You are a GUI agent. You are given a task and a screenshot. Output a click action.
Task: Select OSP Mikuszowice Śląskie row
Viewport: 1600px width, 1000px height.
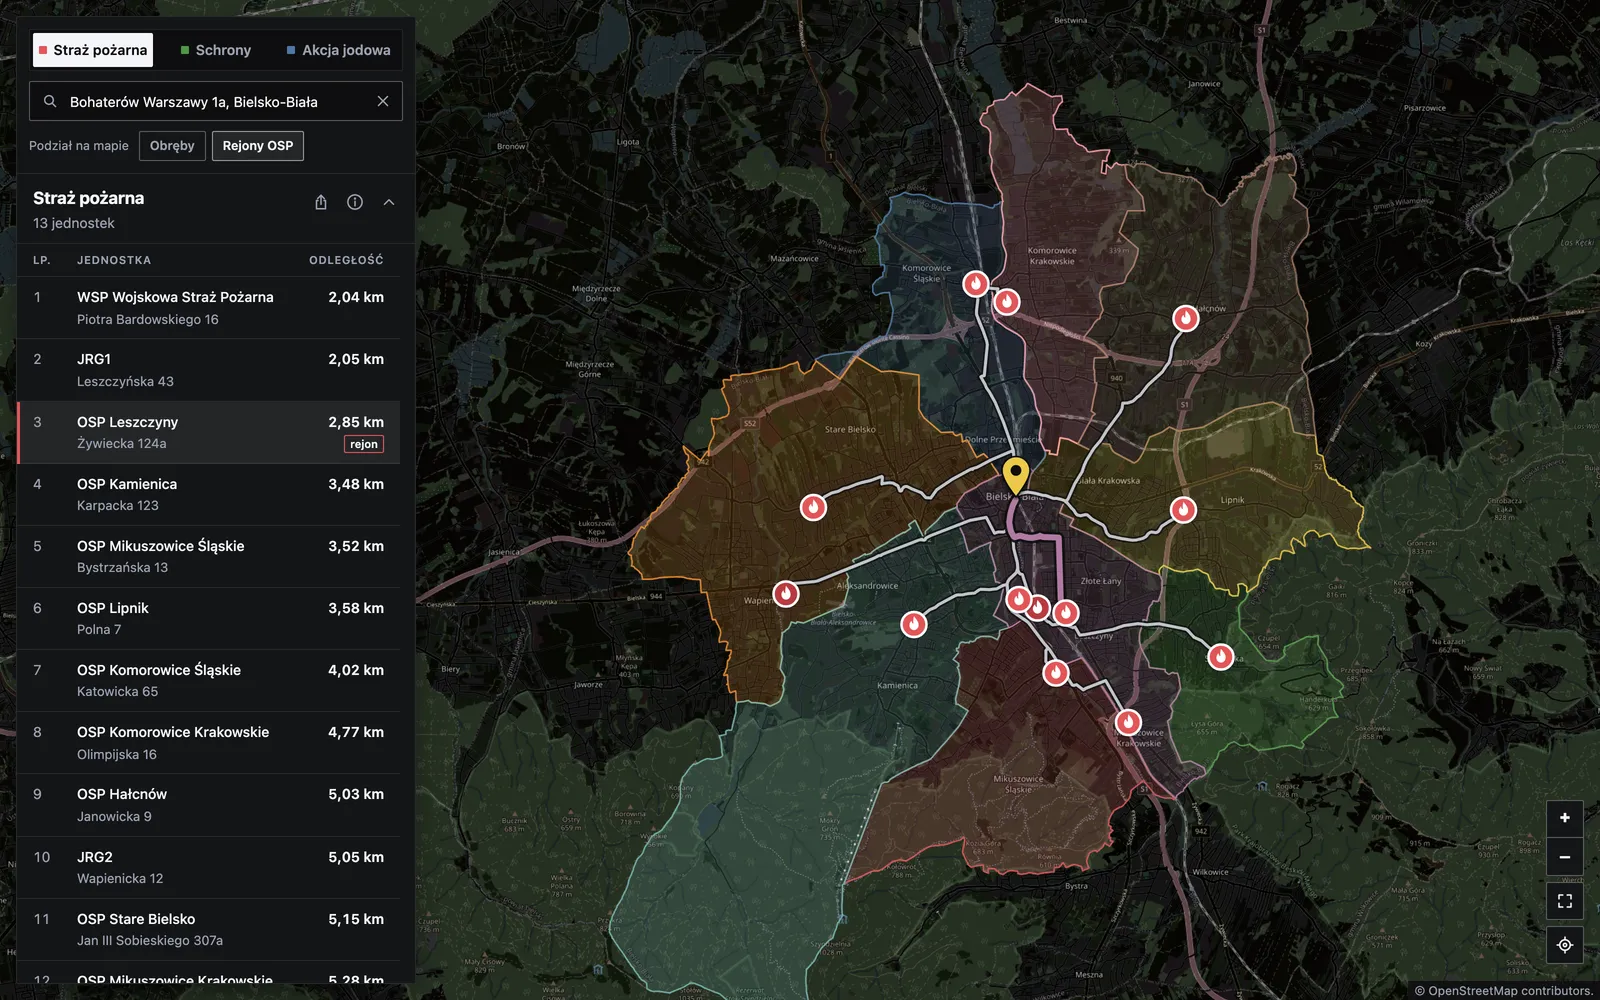208,556
